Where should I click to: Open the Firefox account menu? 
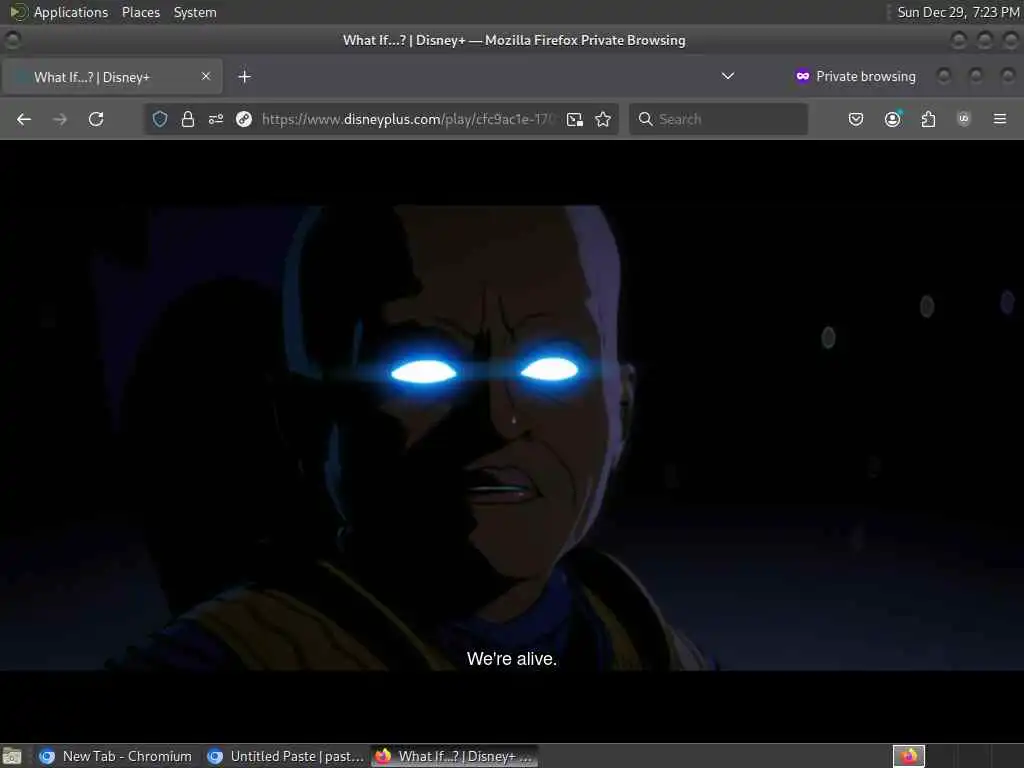892,119
